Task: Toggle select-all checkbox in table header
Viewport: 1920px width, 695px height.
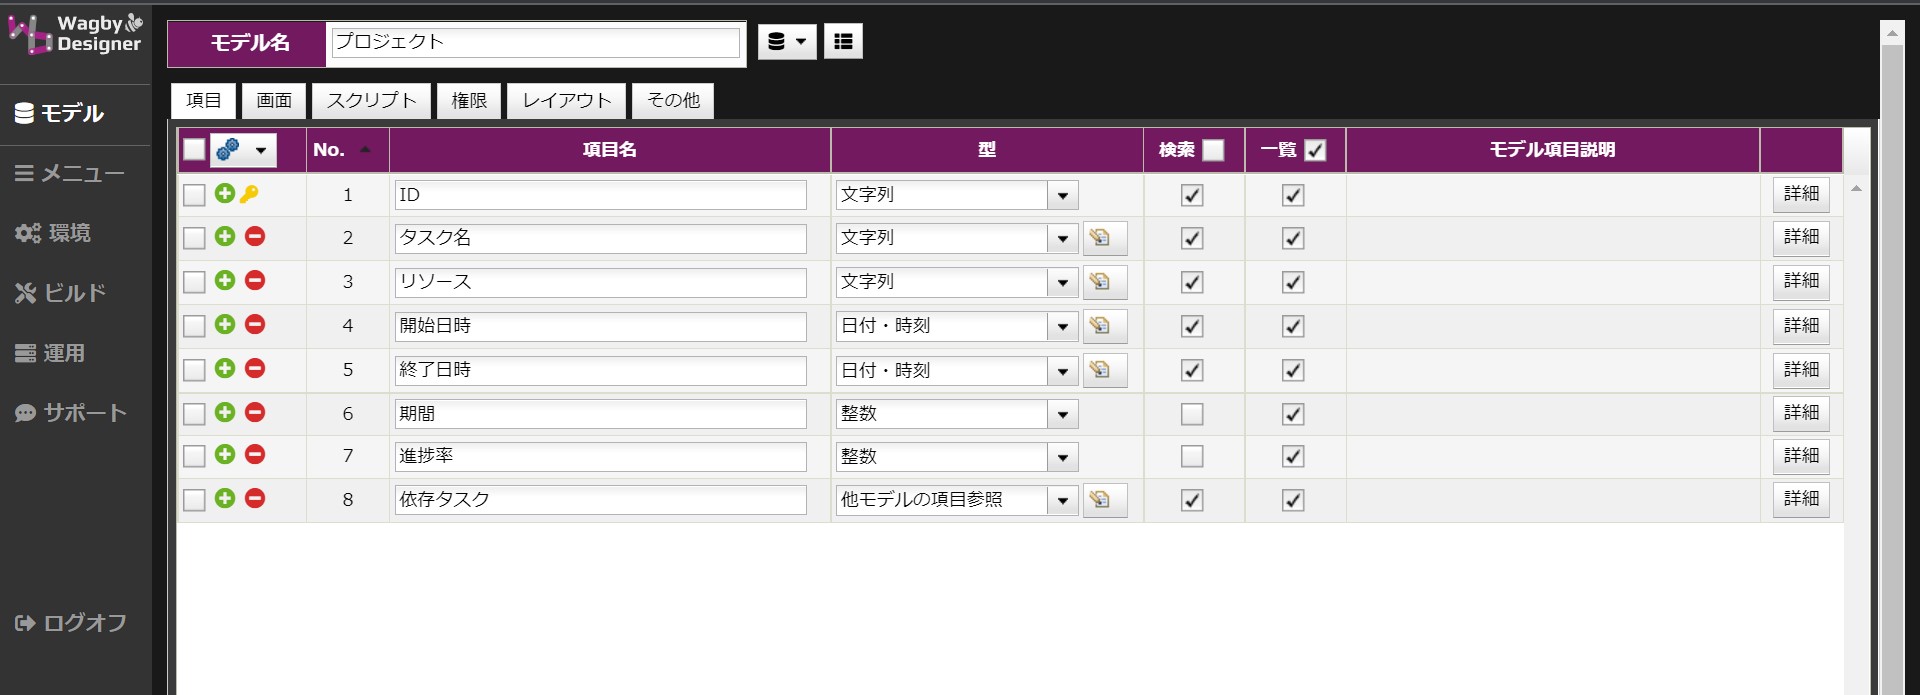Action: tap(194, 150)
